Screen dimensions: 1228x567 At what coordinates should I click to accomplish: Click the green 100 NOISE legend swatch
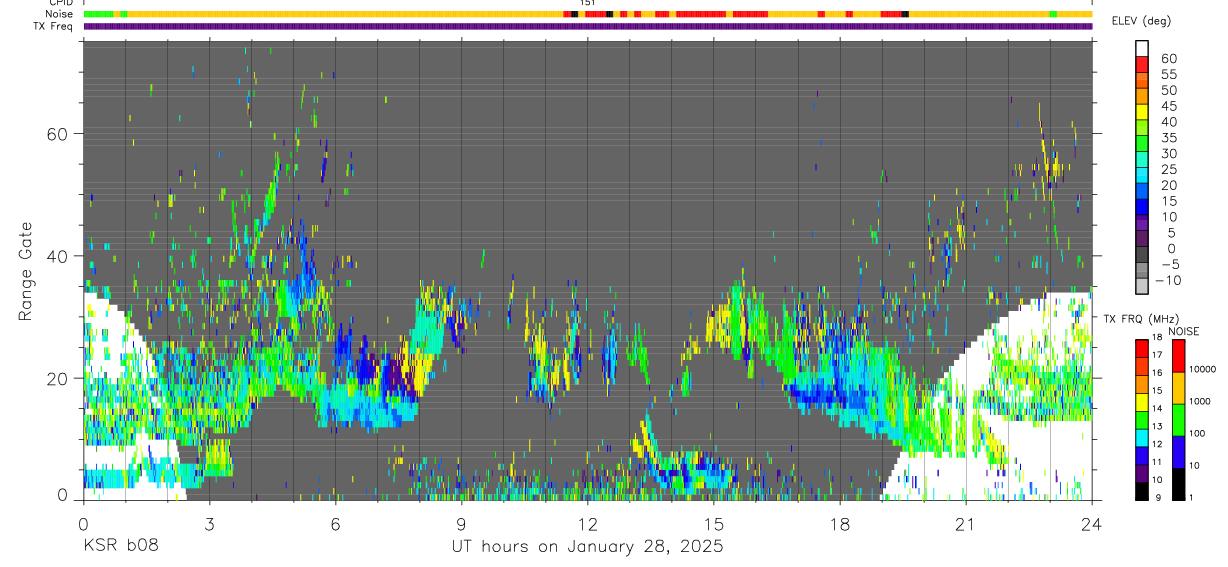[x=1178, y=419]
